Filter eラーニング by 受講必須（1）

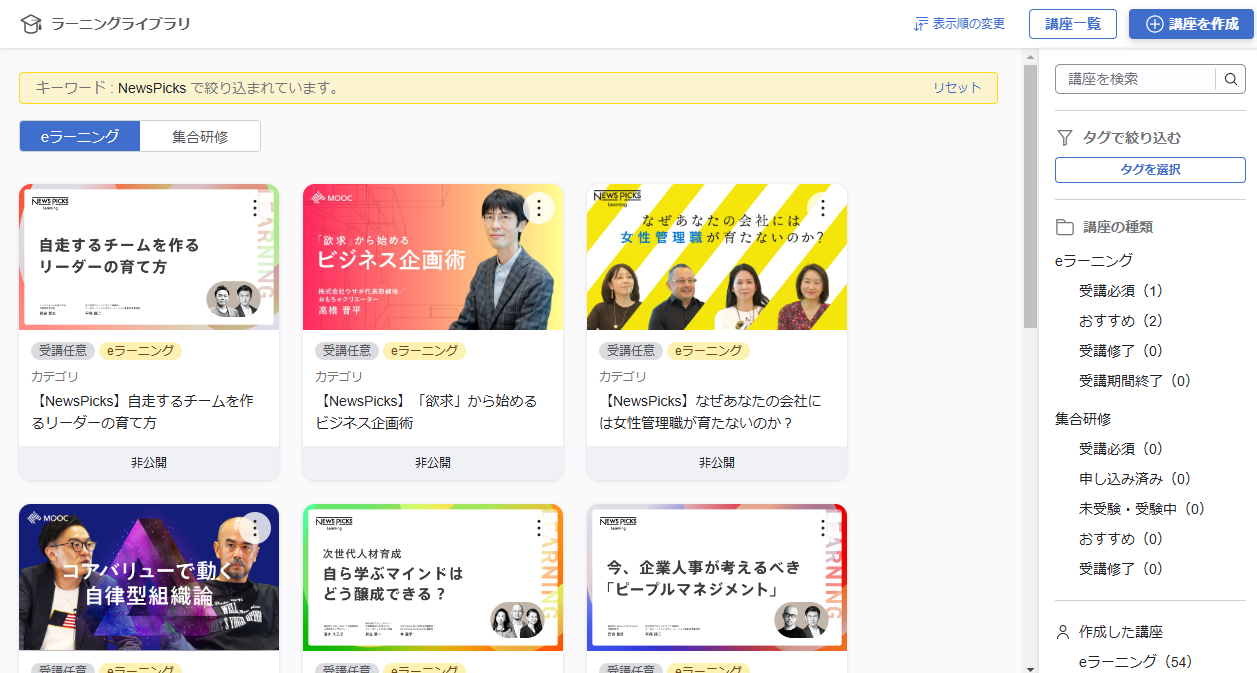pos(1121,291)
